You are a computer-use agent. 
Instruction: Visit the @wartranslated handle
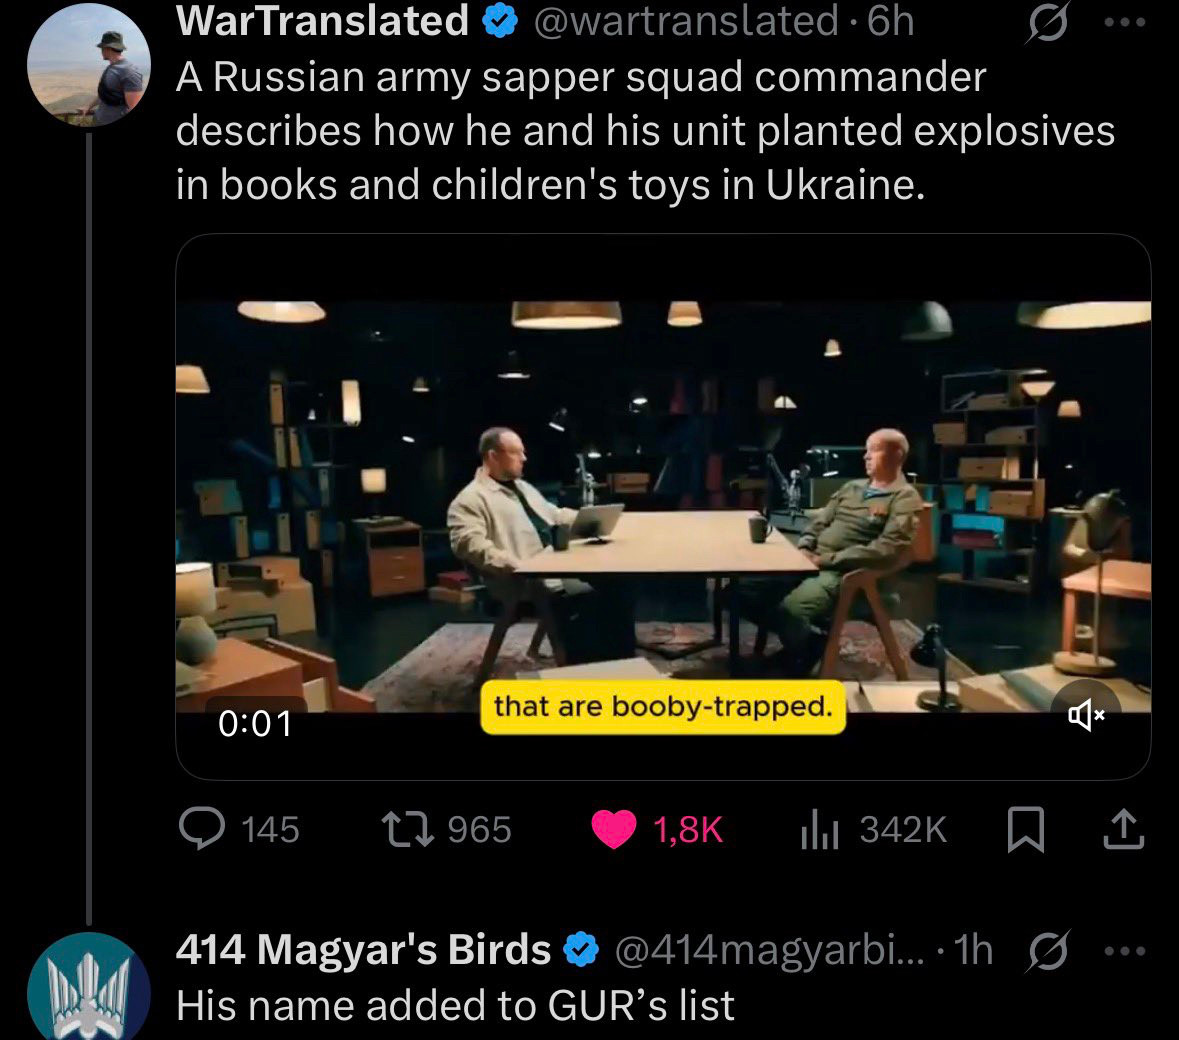(x=686, y=20)
